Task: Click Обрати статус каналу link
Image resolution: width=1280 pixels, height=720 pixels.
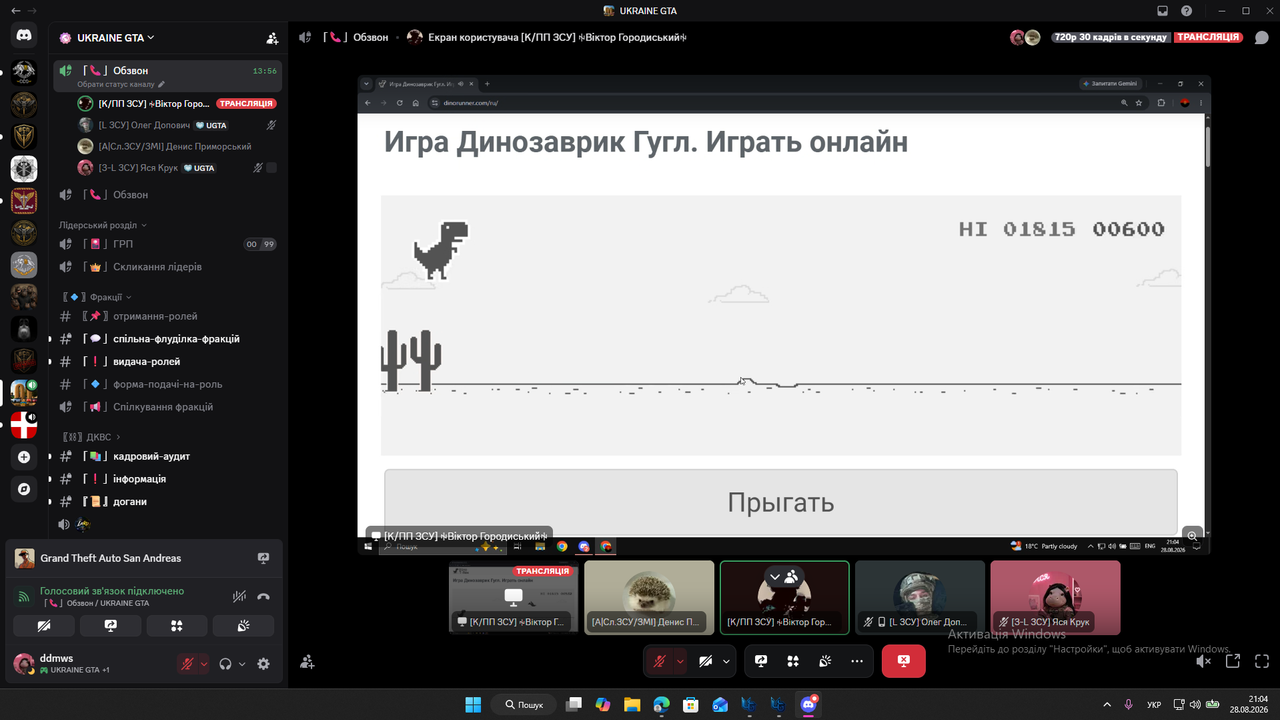Action: [116, 85]
